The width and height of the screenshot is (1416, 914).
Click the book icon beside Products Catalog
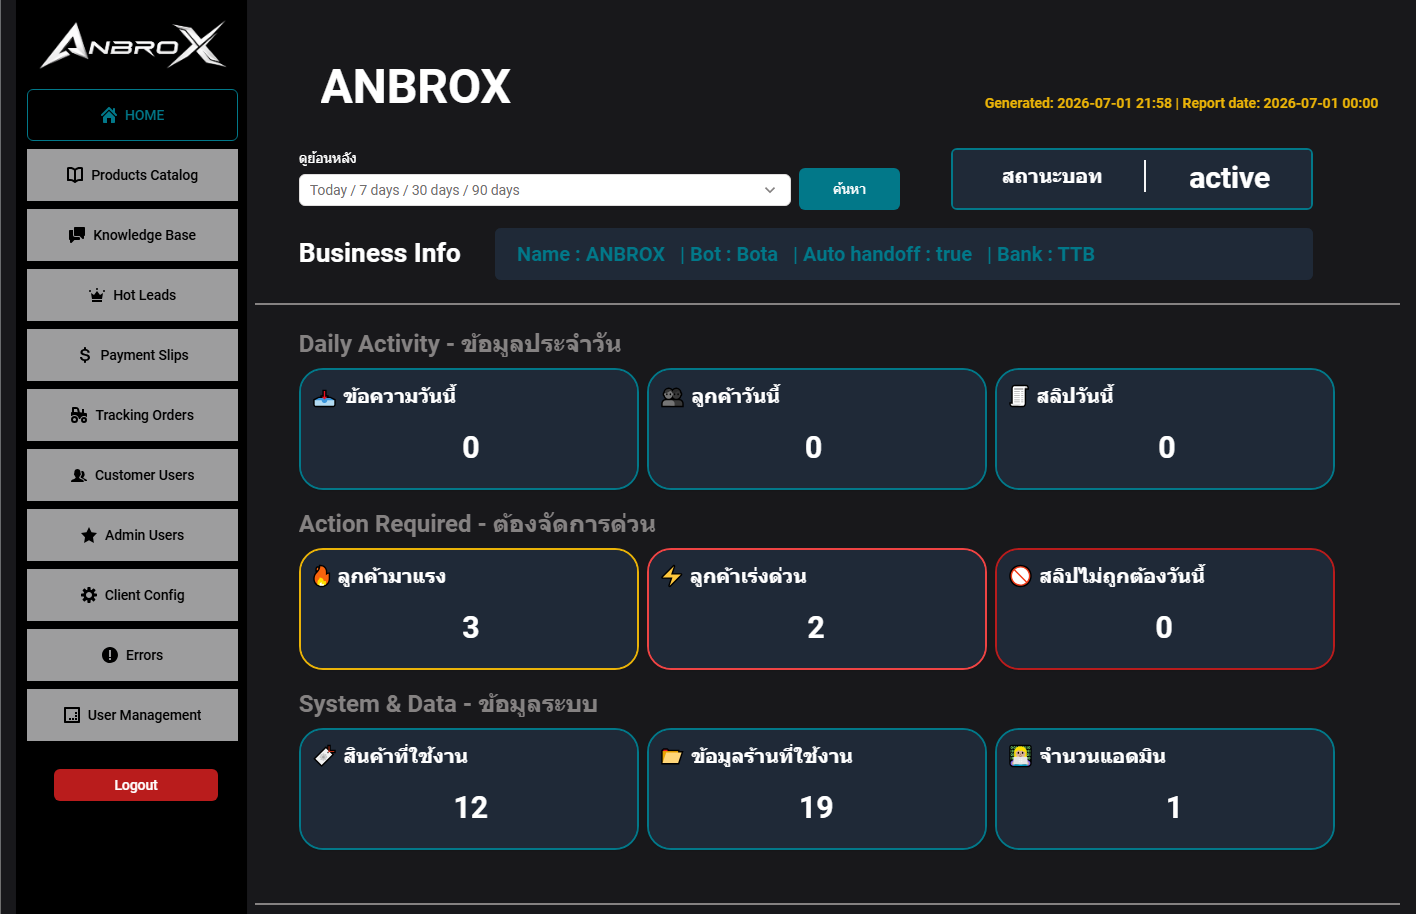point(75,175)
